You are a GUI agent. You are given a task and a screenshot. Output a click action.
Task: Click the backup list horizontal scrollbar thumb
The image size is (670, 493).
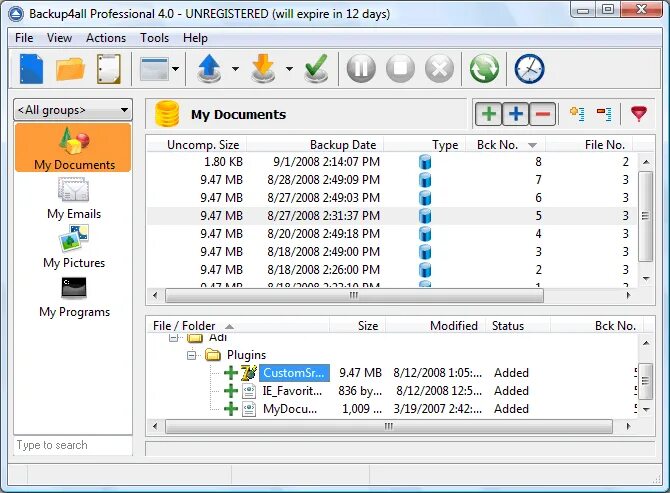(x=354, y=295)
